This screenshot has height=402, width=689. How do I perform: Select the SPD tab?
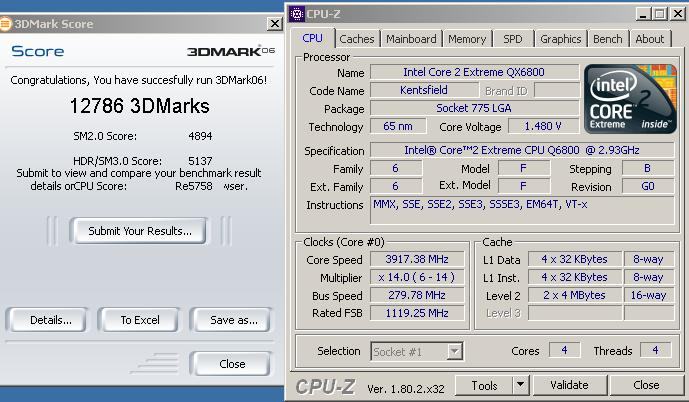point(513,39)
